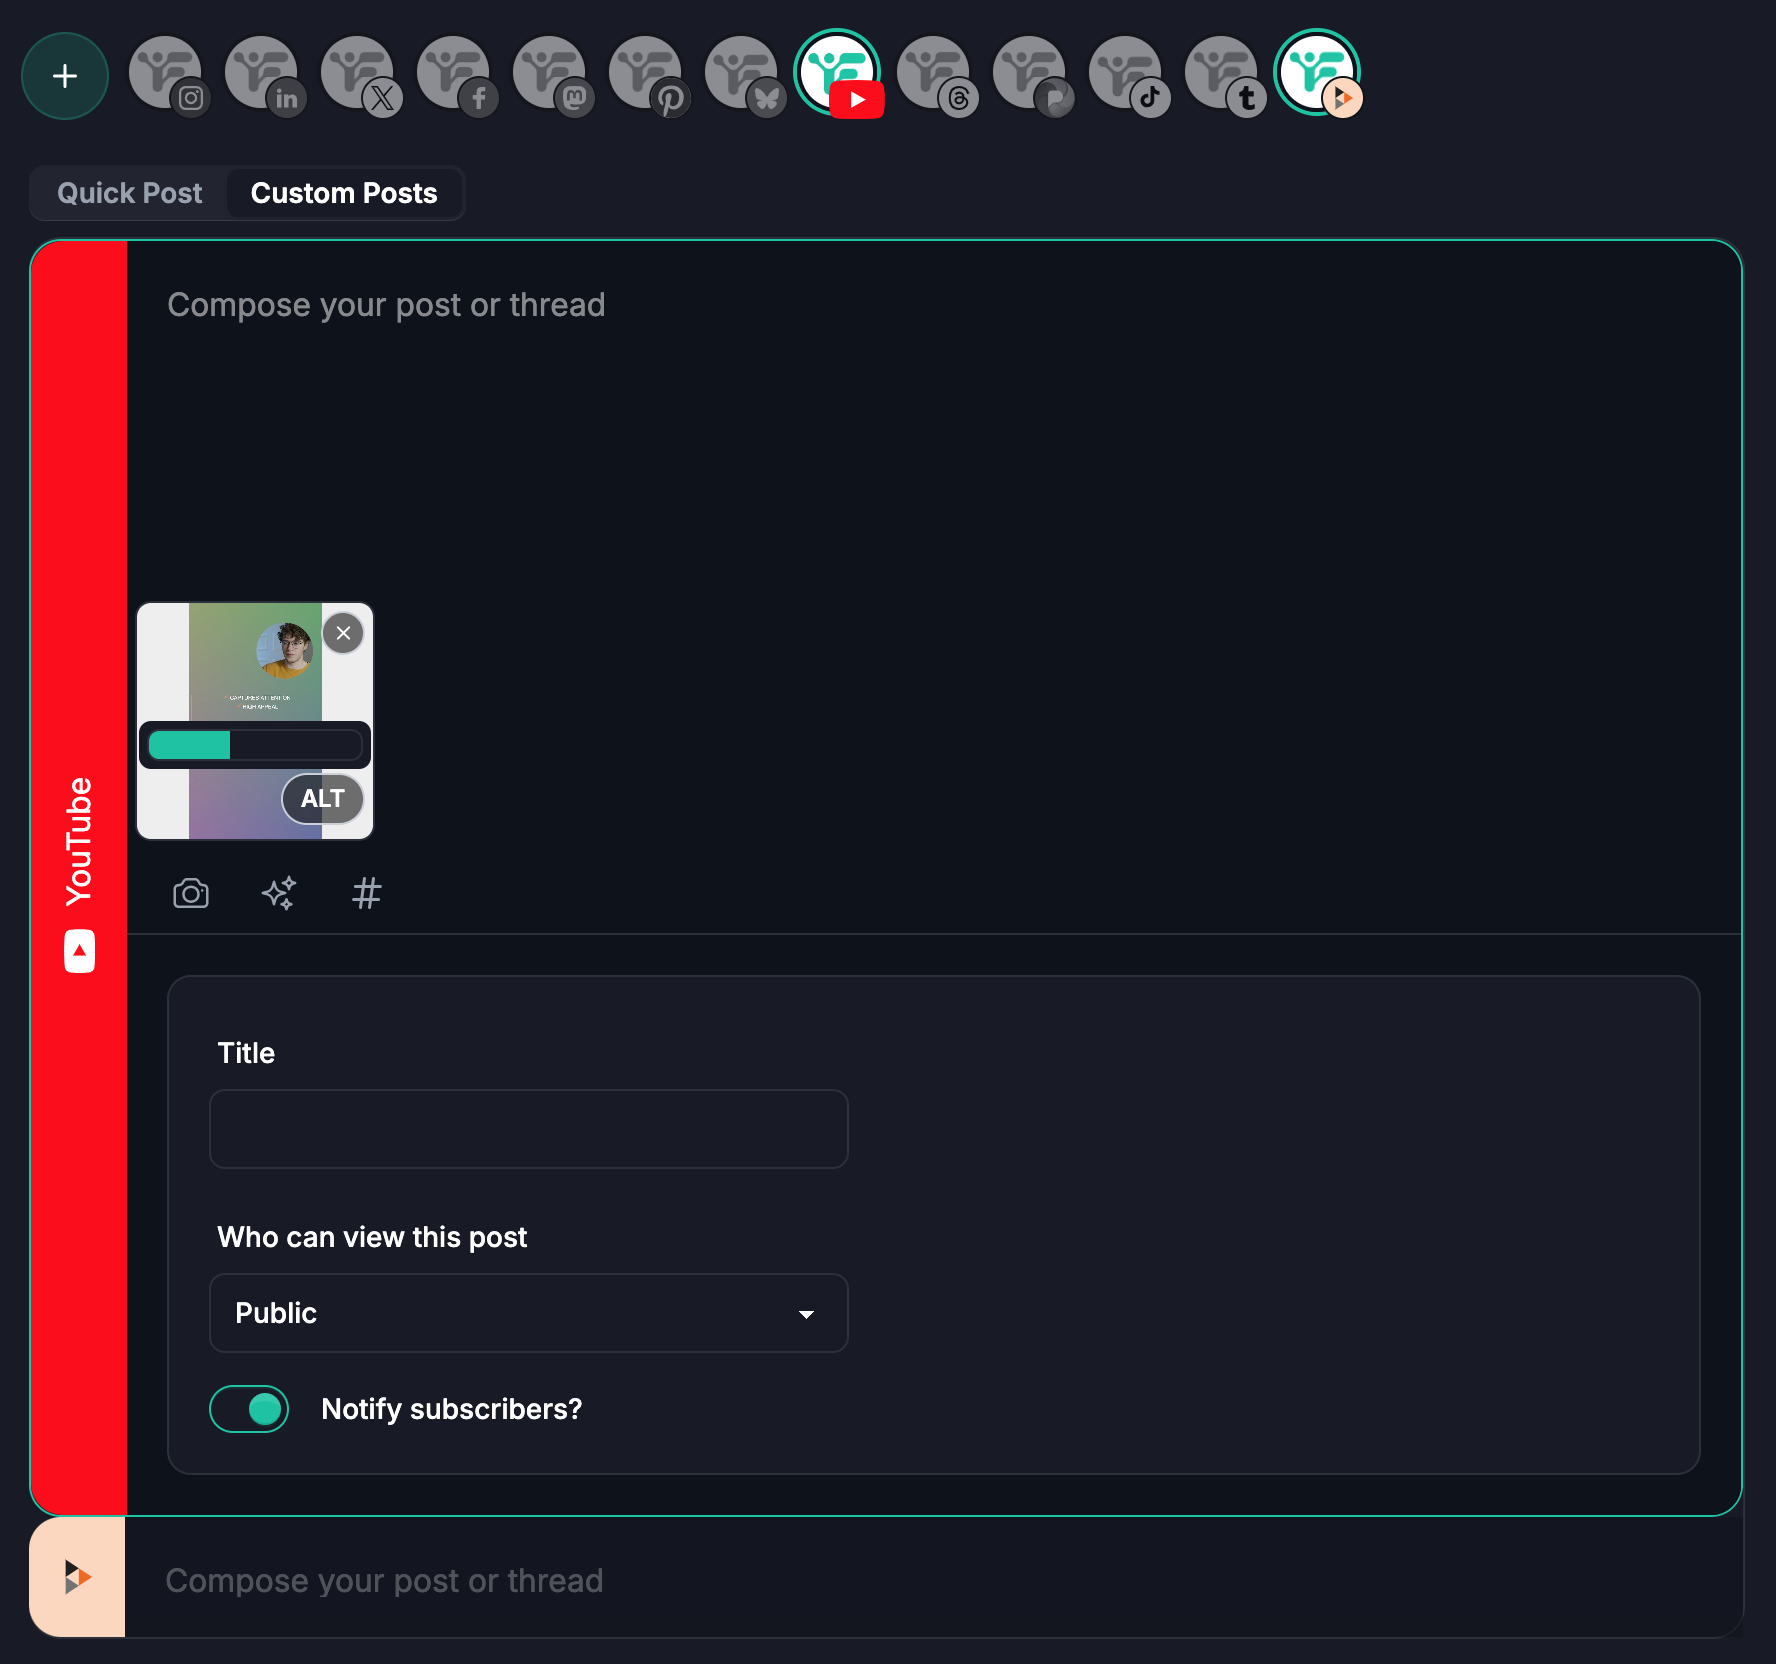
Task: Collapse the YouTube post section sidebar
Action: [79, 877]
